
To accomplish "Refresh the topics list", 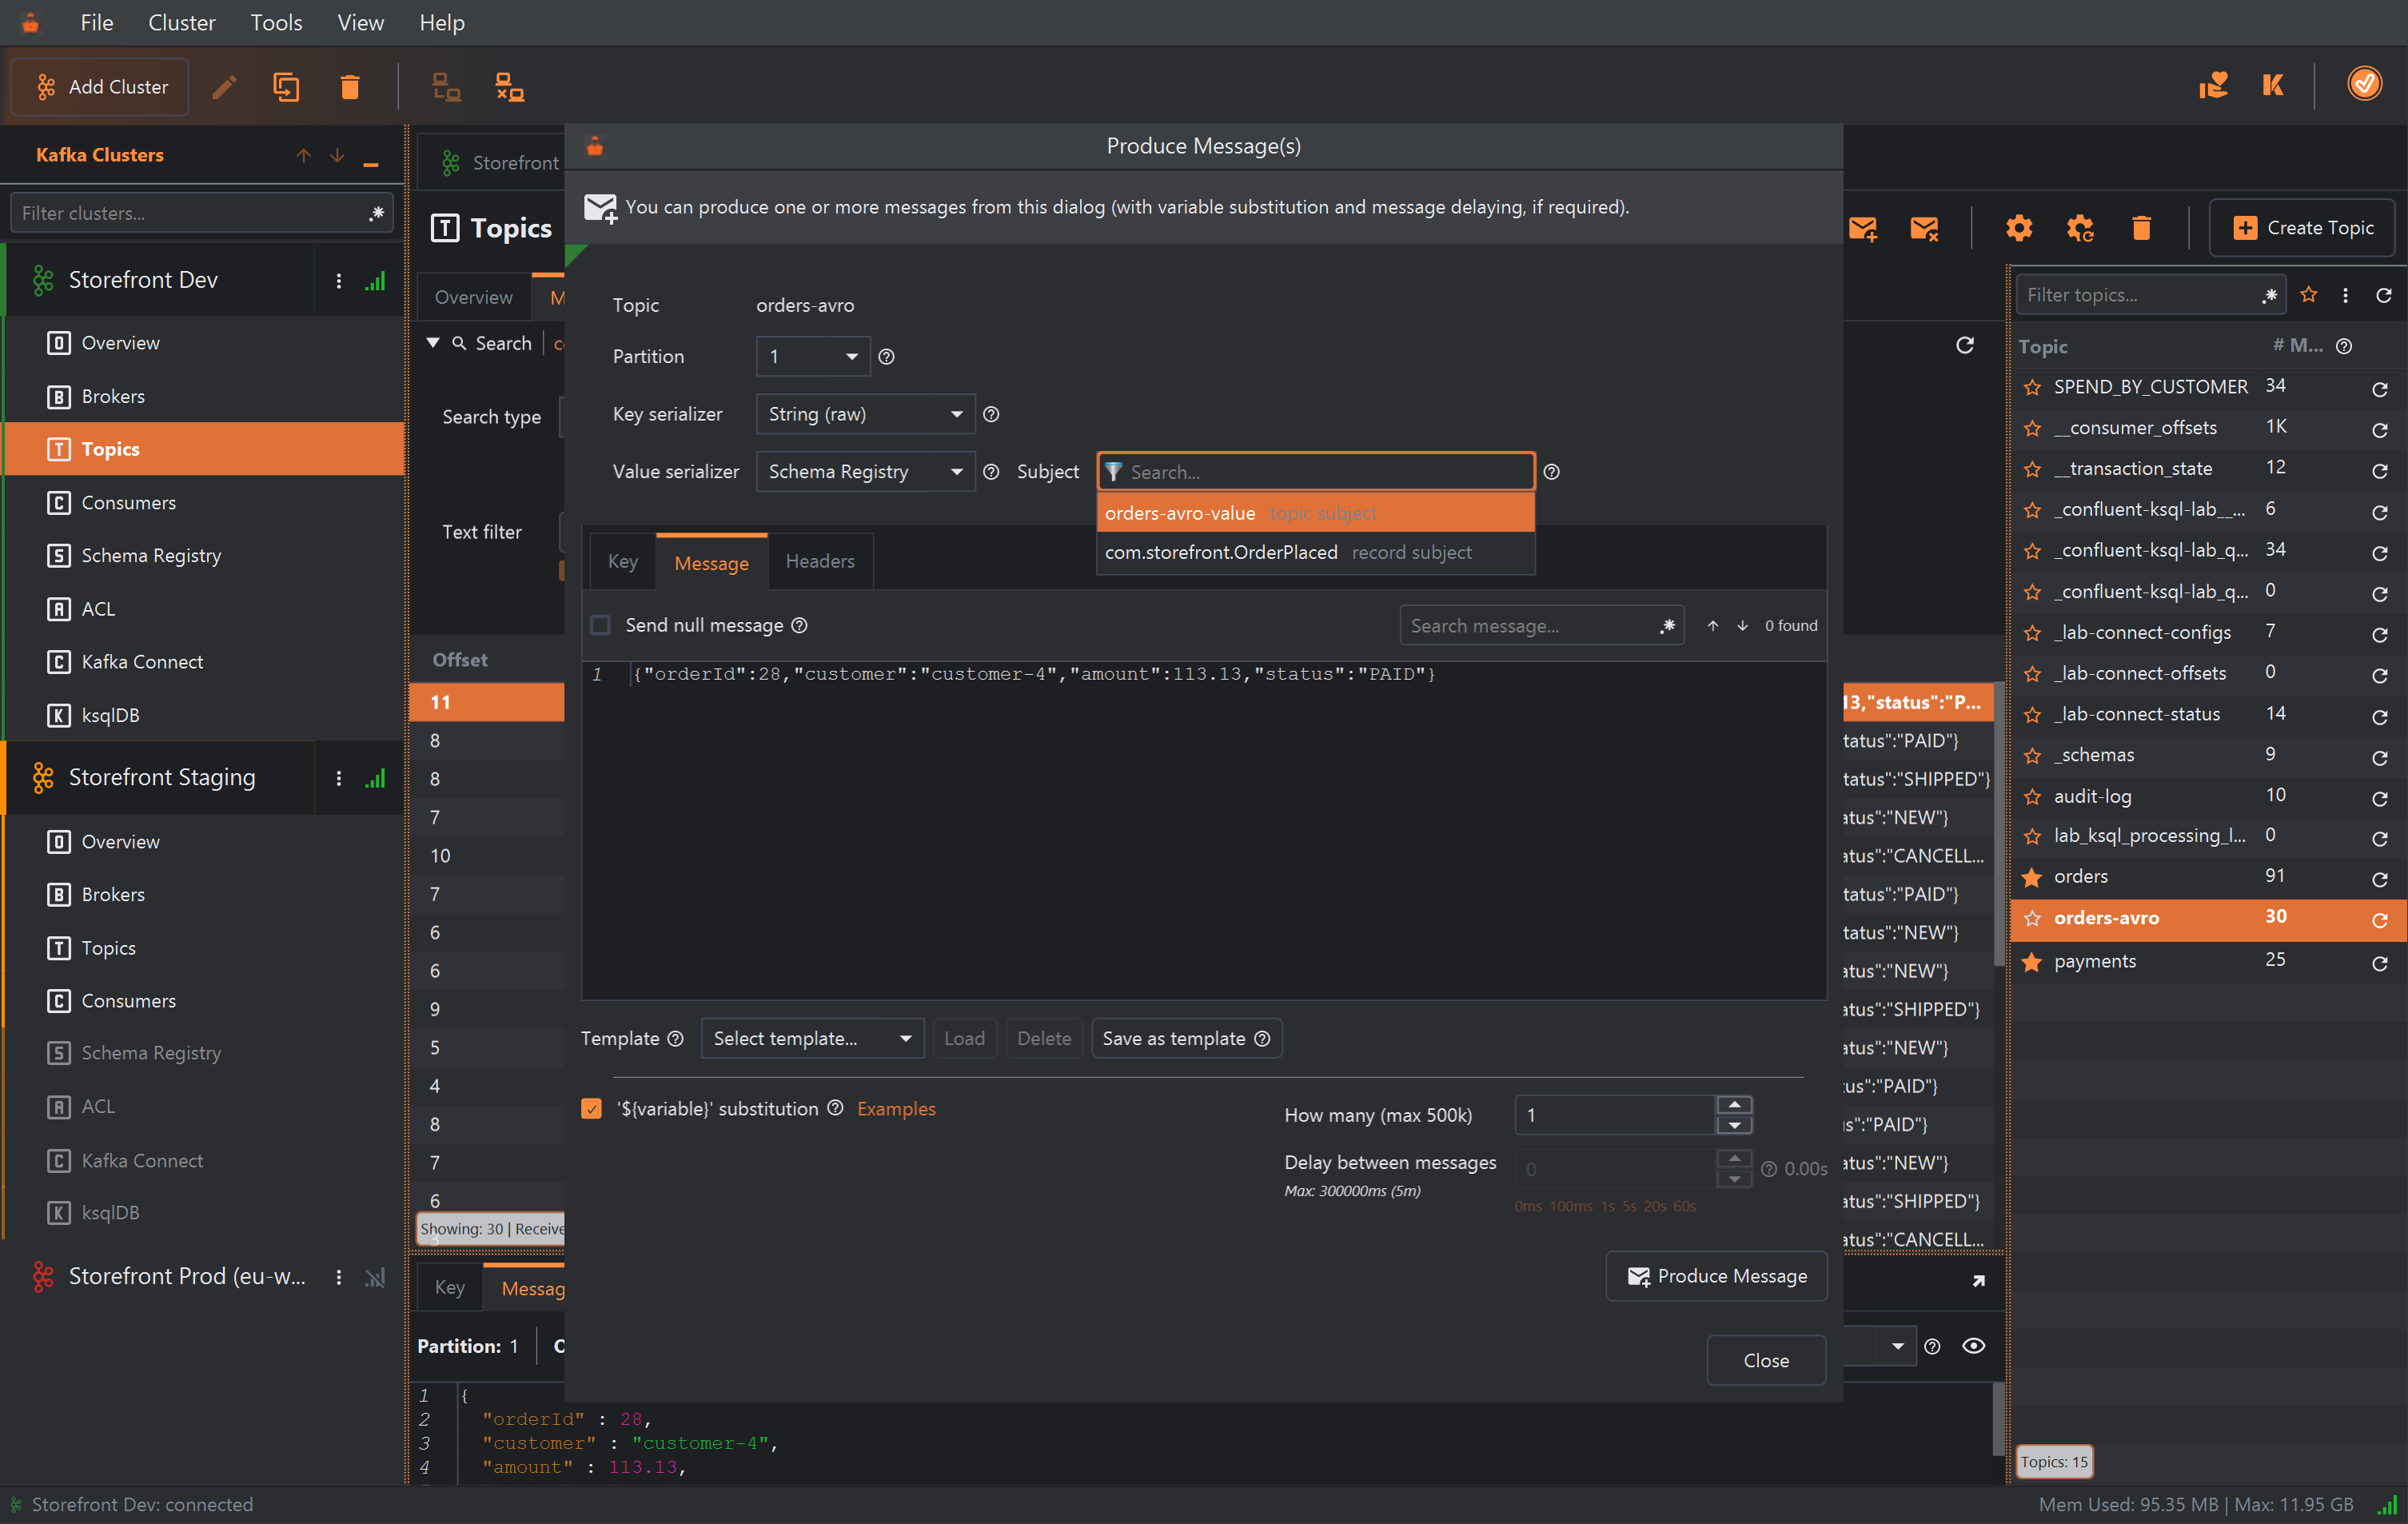I will pyautogui.click(x=2383, y=295).
